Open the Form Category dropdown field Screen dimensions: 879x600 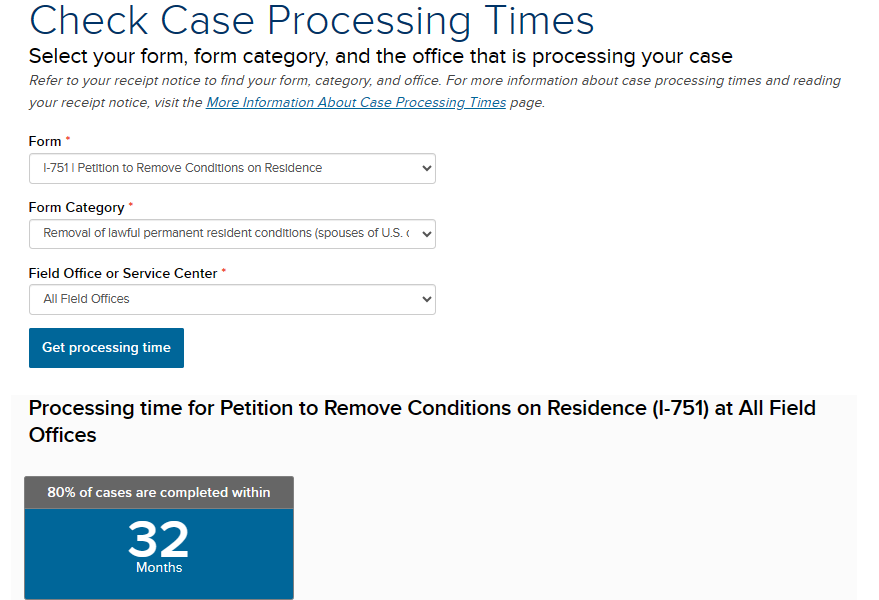pyautogui.click(x=232, y=234)
